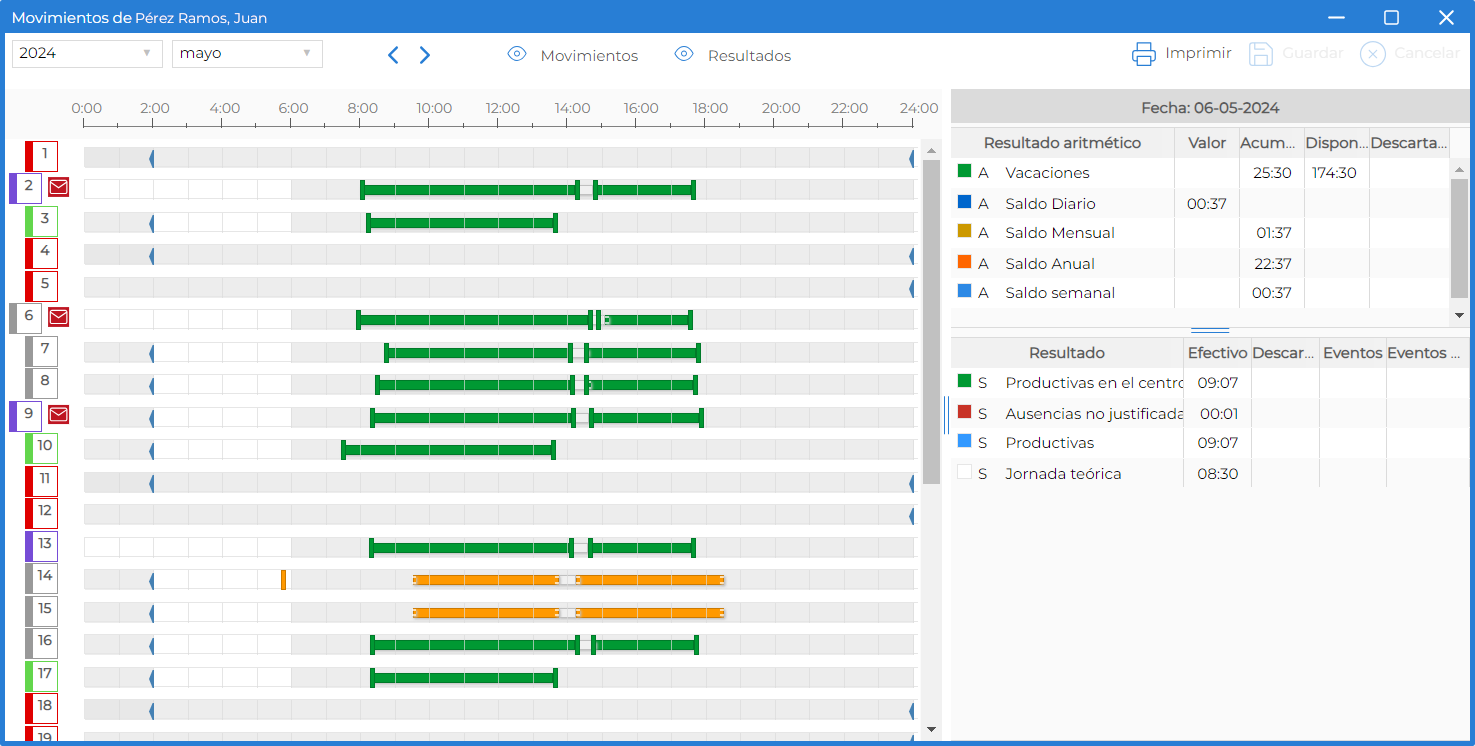This screenshot has height=746, width=1475.
Task: Select day 14 in calendar list
Action: click(x=42, y=577)
